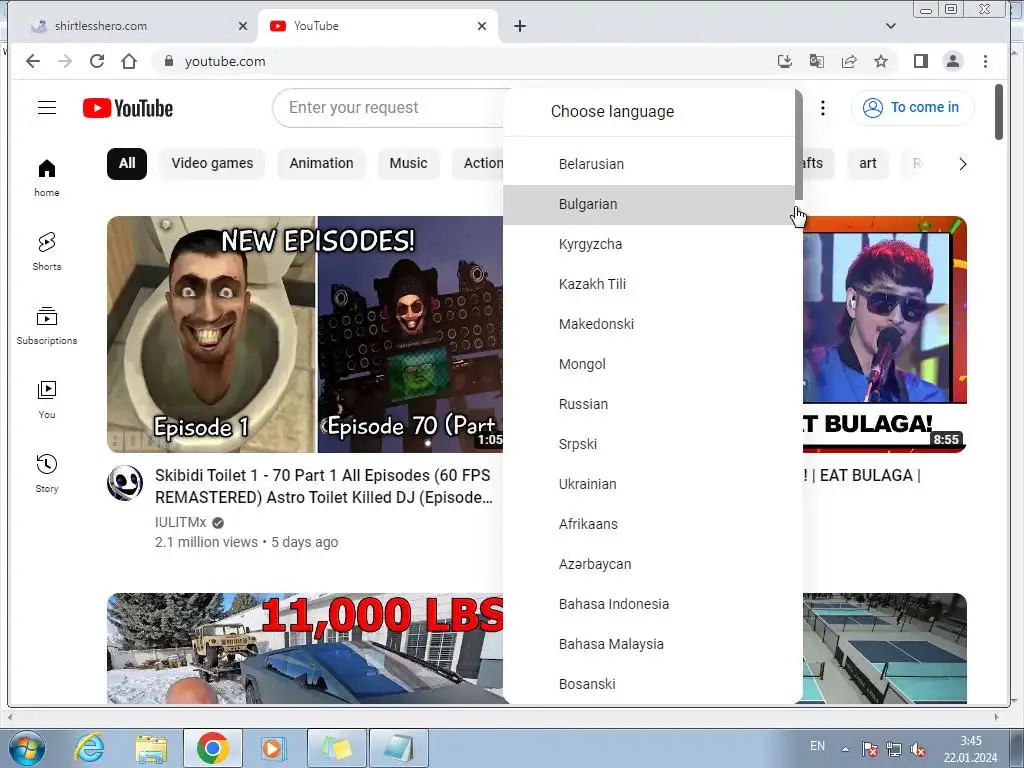Click the muted volume tray icon

[x=918, y=750]
